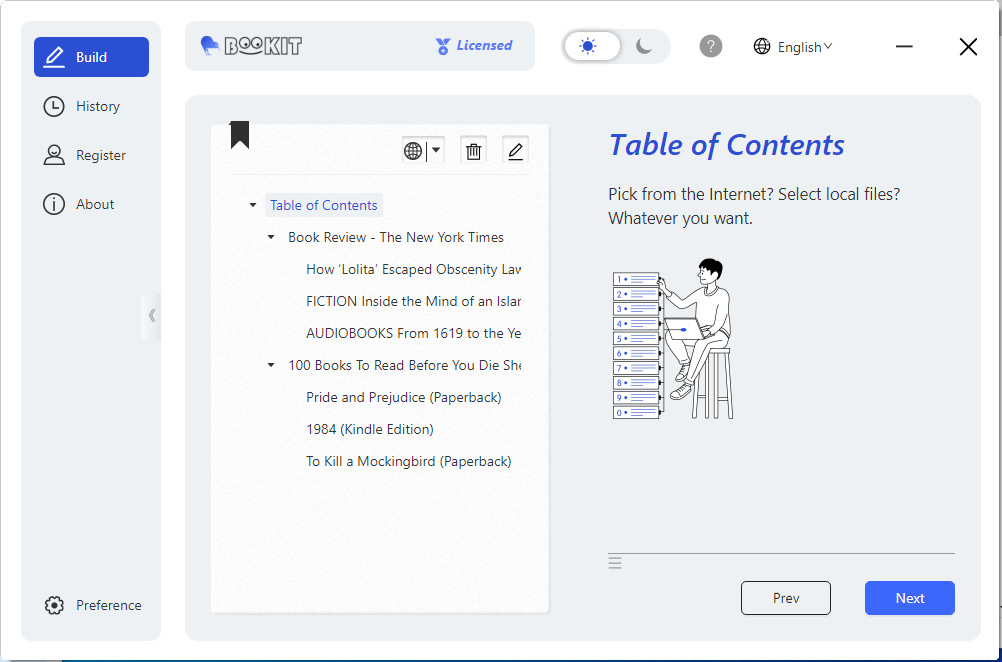Screen dimensions: 1002x662
Task: Click the Next button
Action: (910, 598)
